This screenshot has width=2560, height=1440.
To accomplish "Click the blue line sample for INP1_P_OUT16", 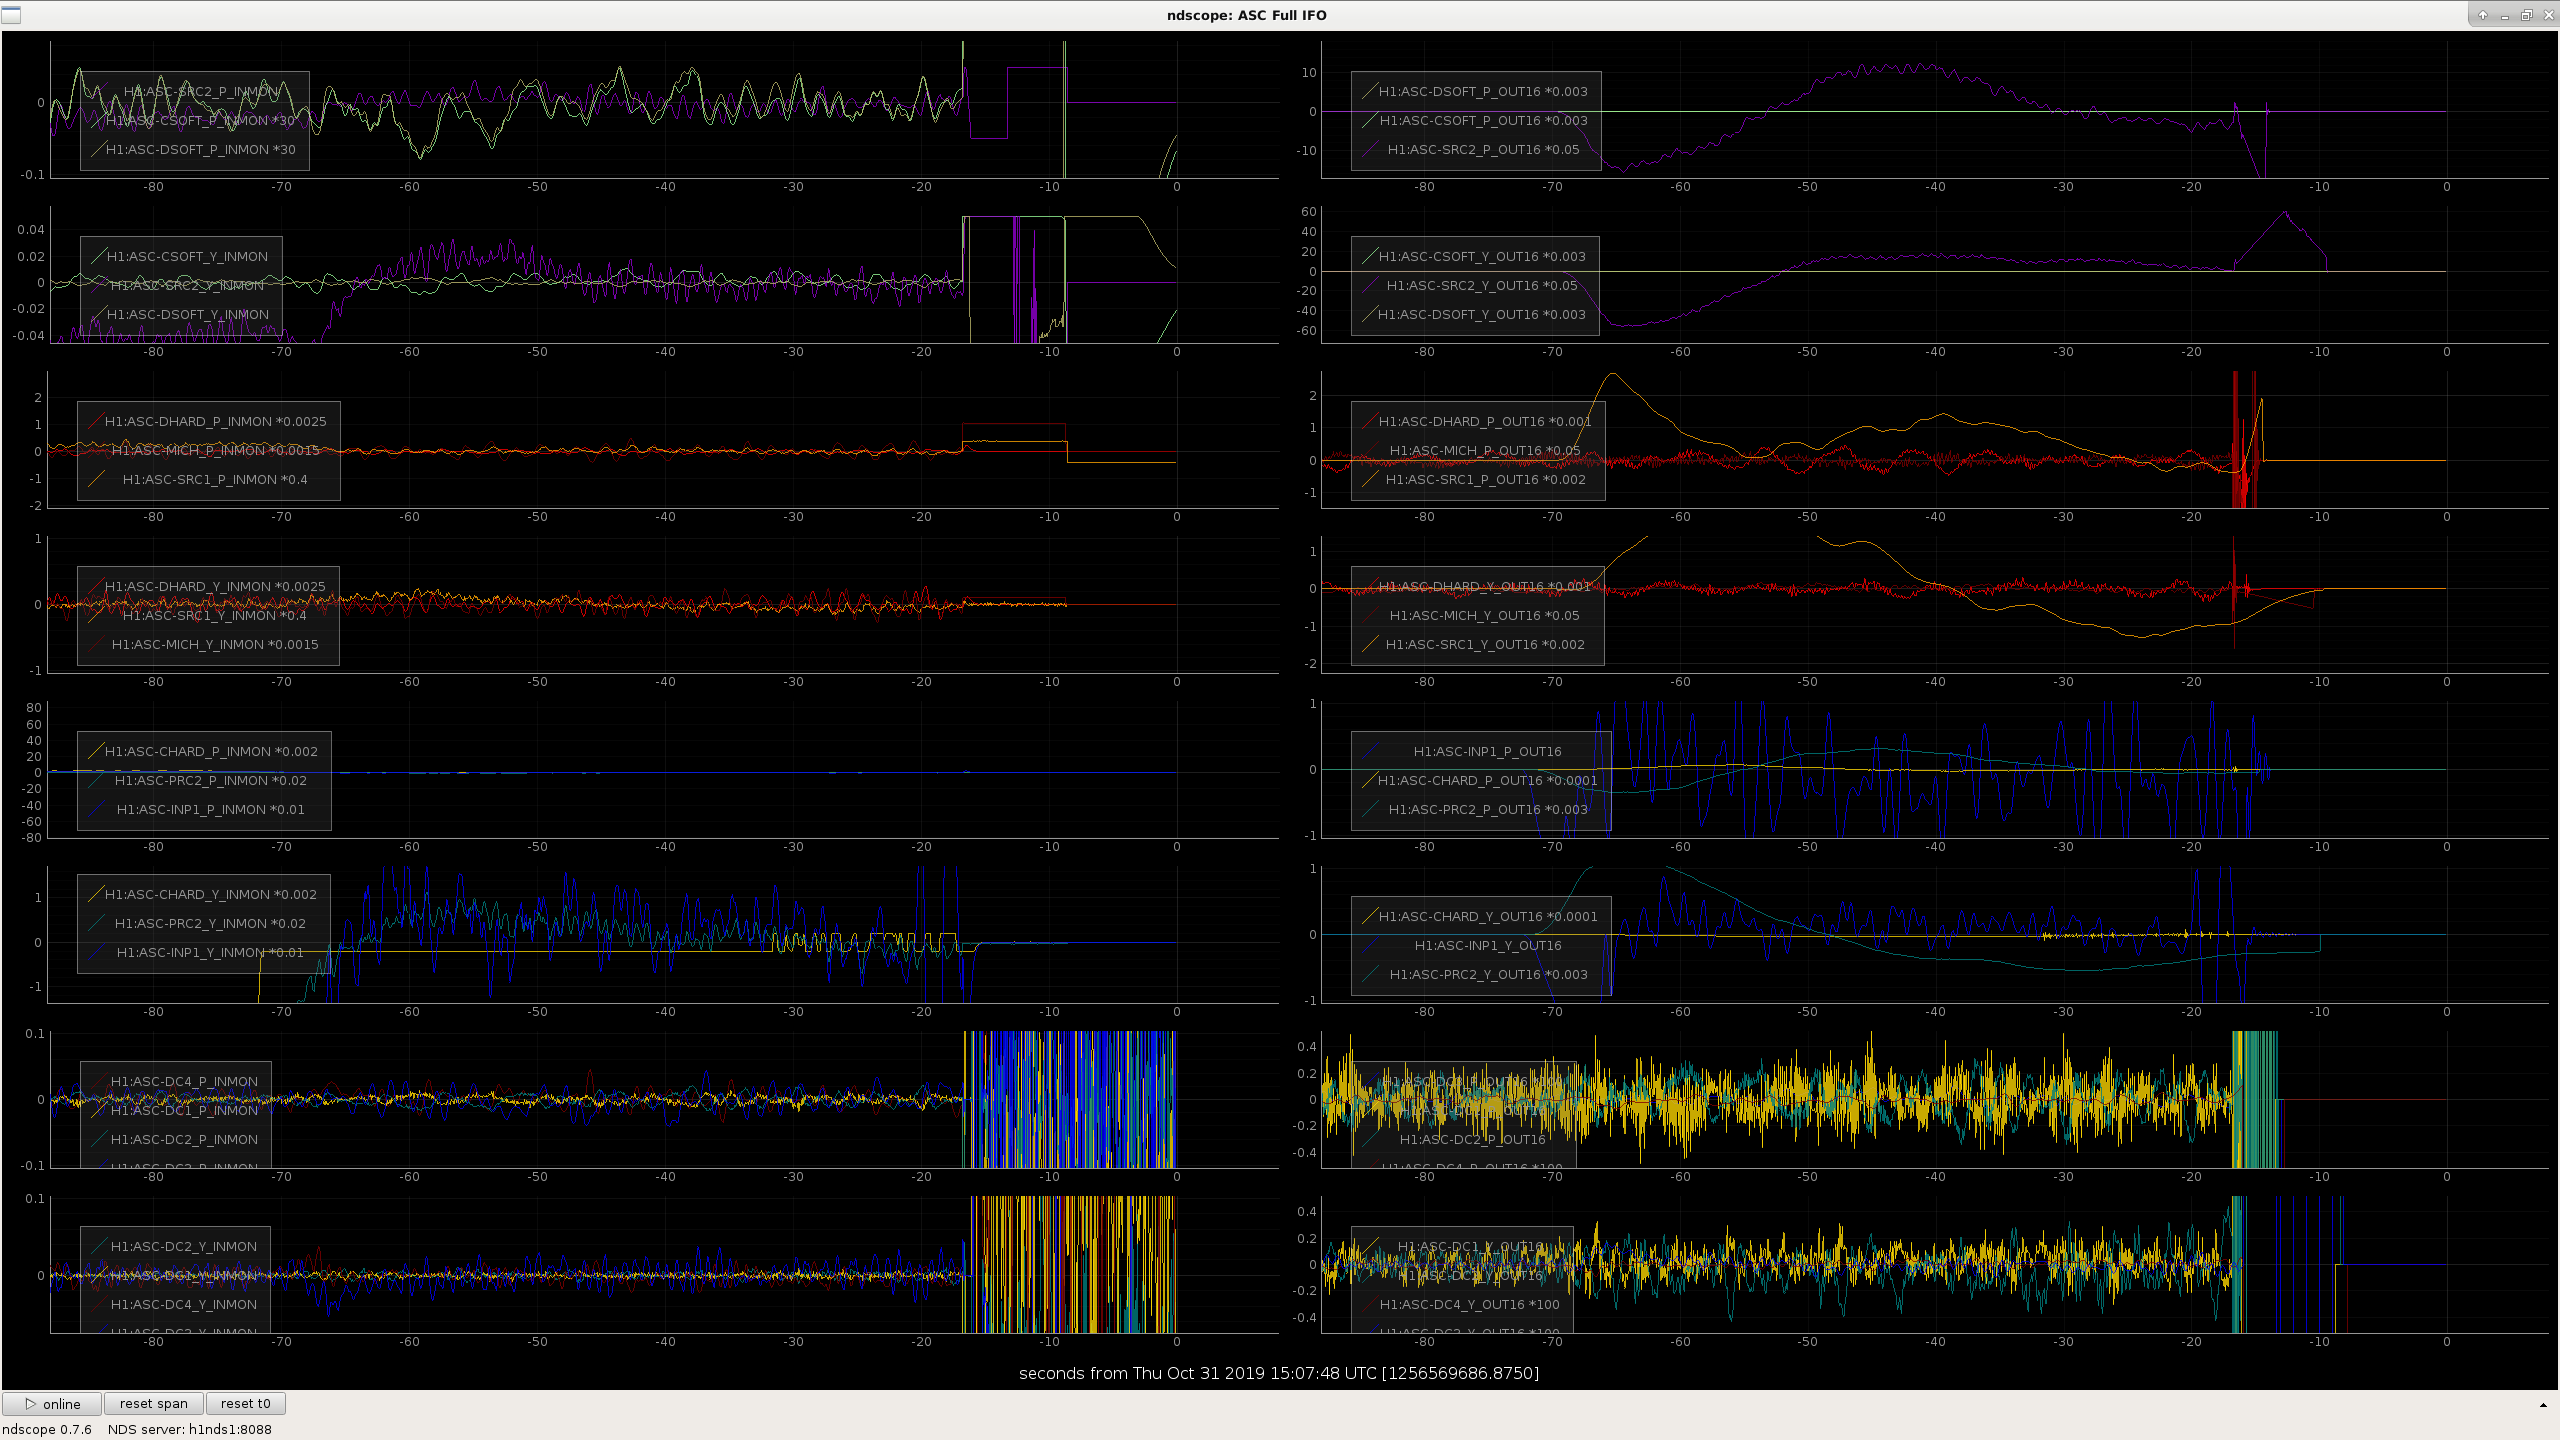I will click(1370, 752).
